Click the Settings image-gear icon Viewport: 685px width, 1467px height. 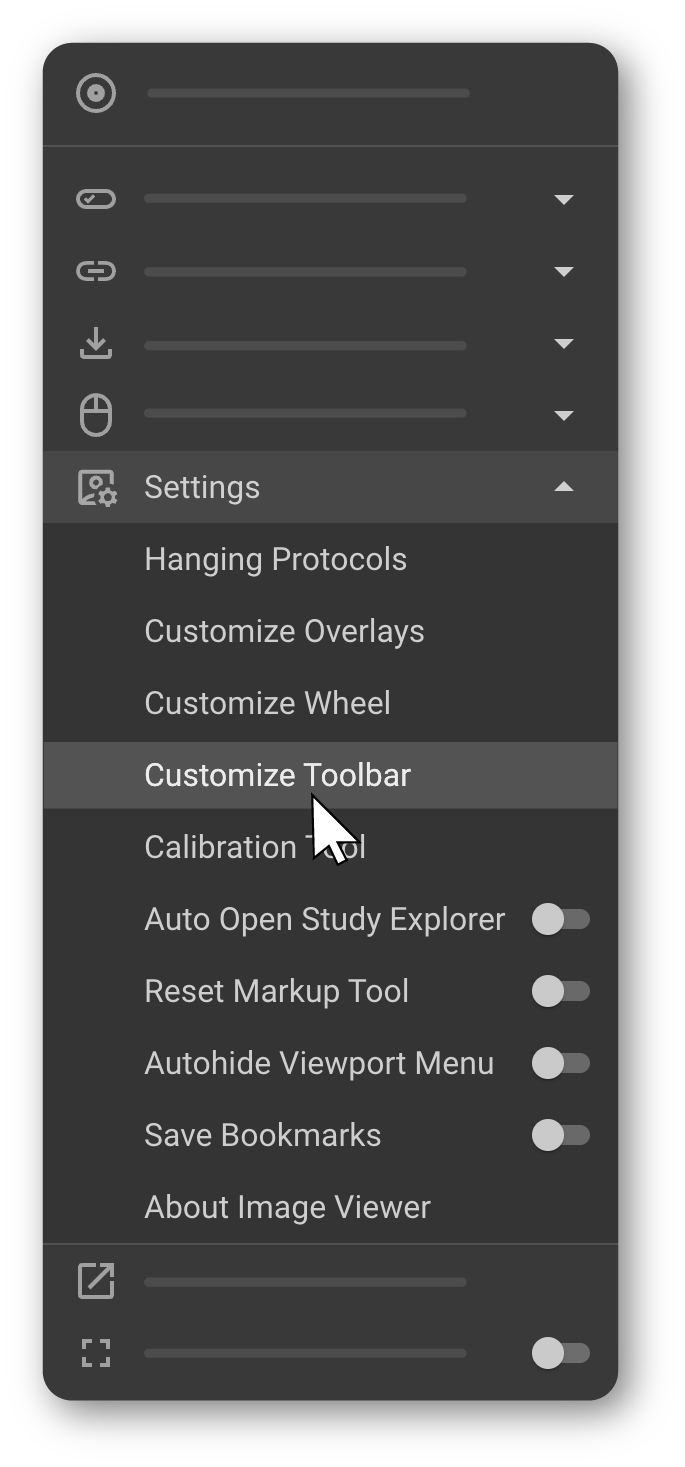(x=97, y=487)
